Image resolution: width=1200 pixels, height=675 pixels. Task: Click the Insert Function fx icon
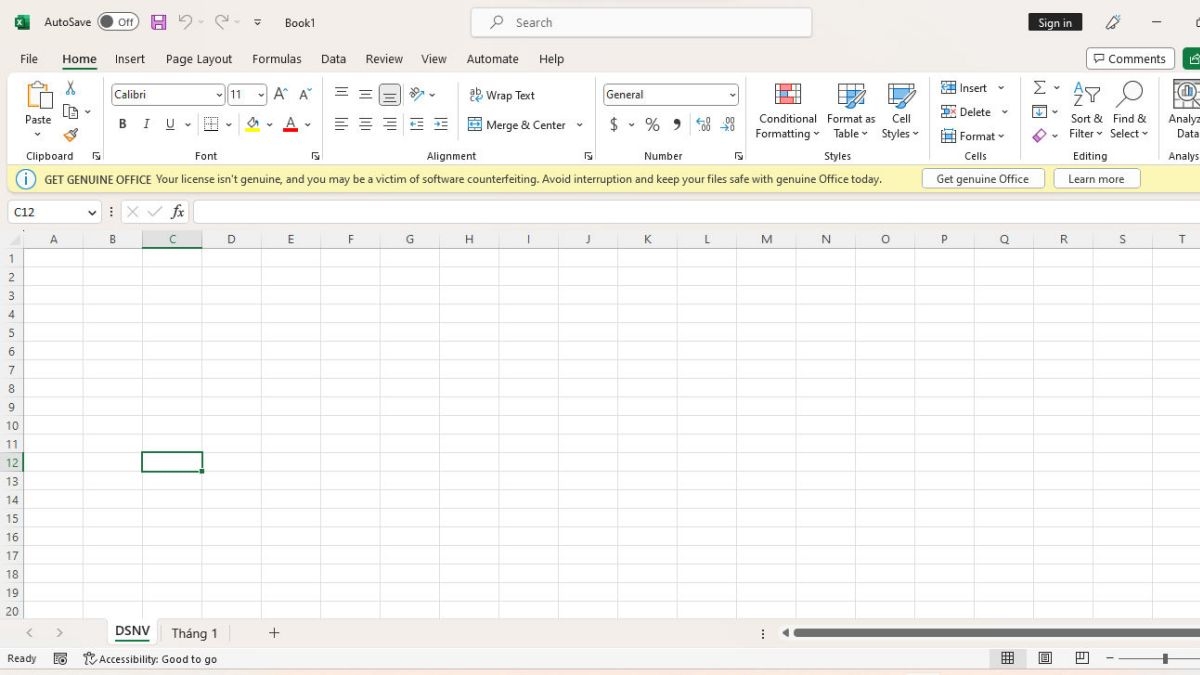tap(178, 212)
